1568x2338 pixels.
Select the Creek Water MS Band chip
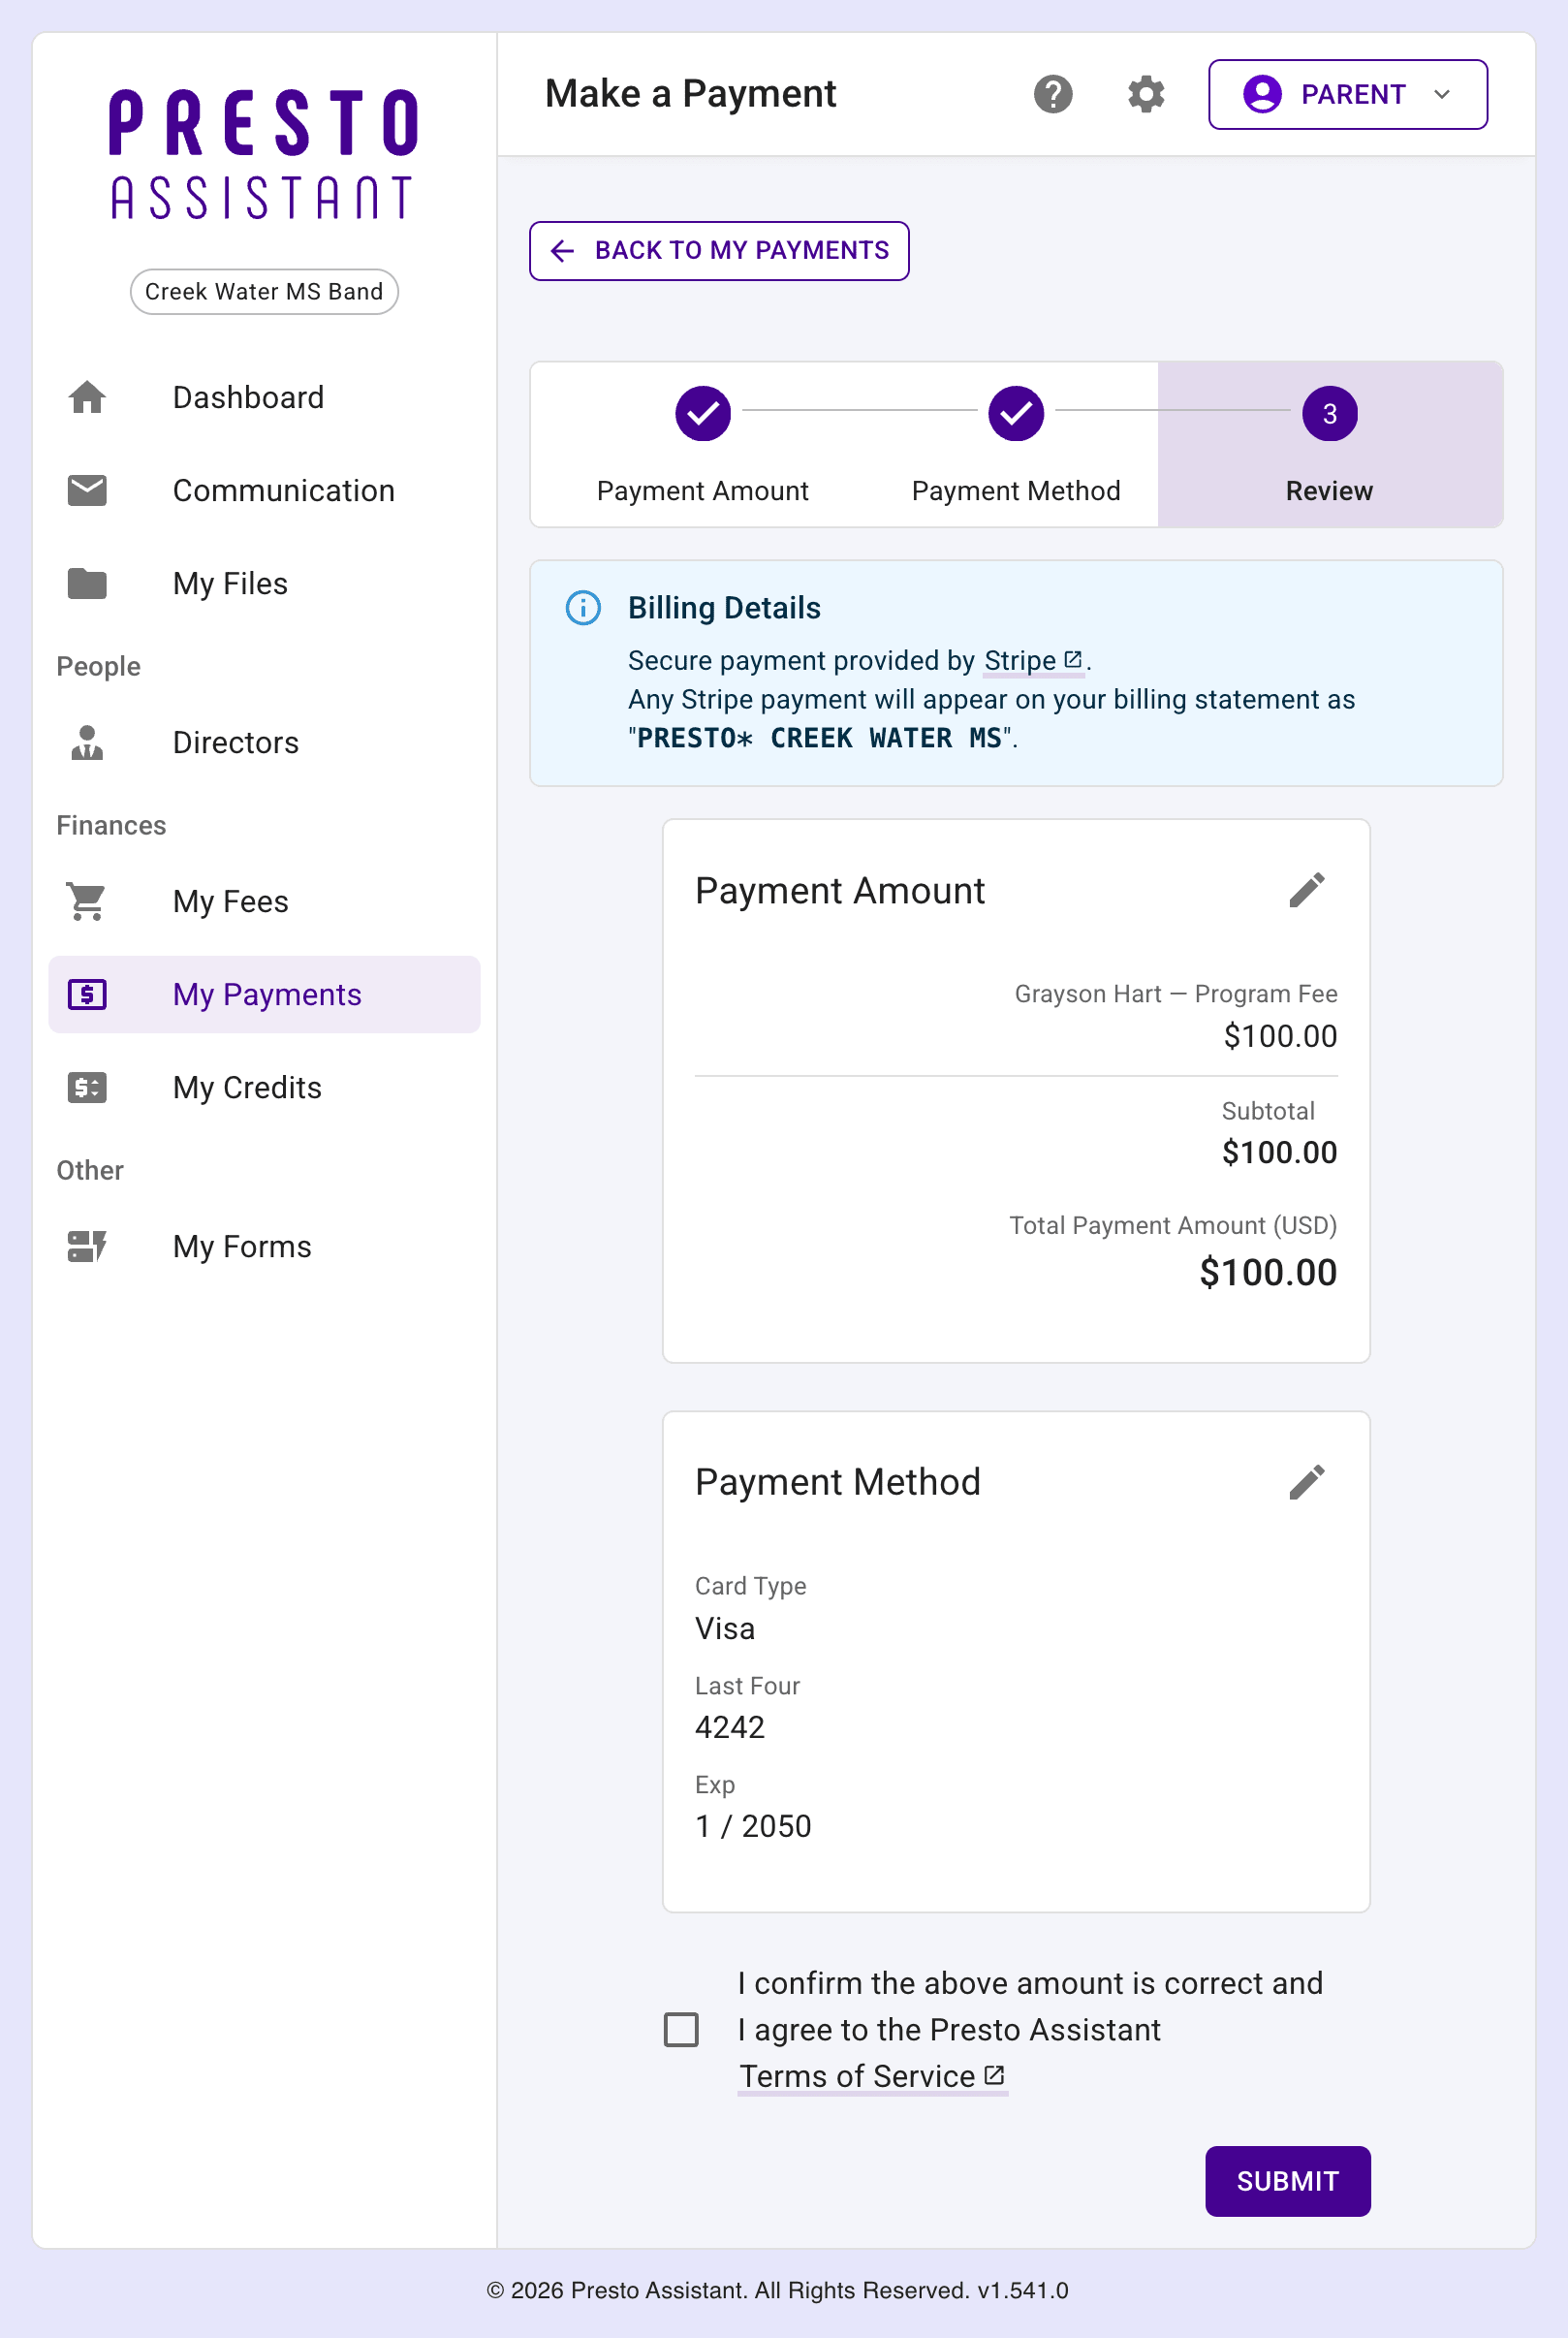coord(264,291)
